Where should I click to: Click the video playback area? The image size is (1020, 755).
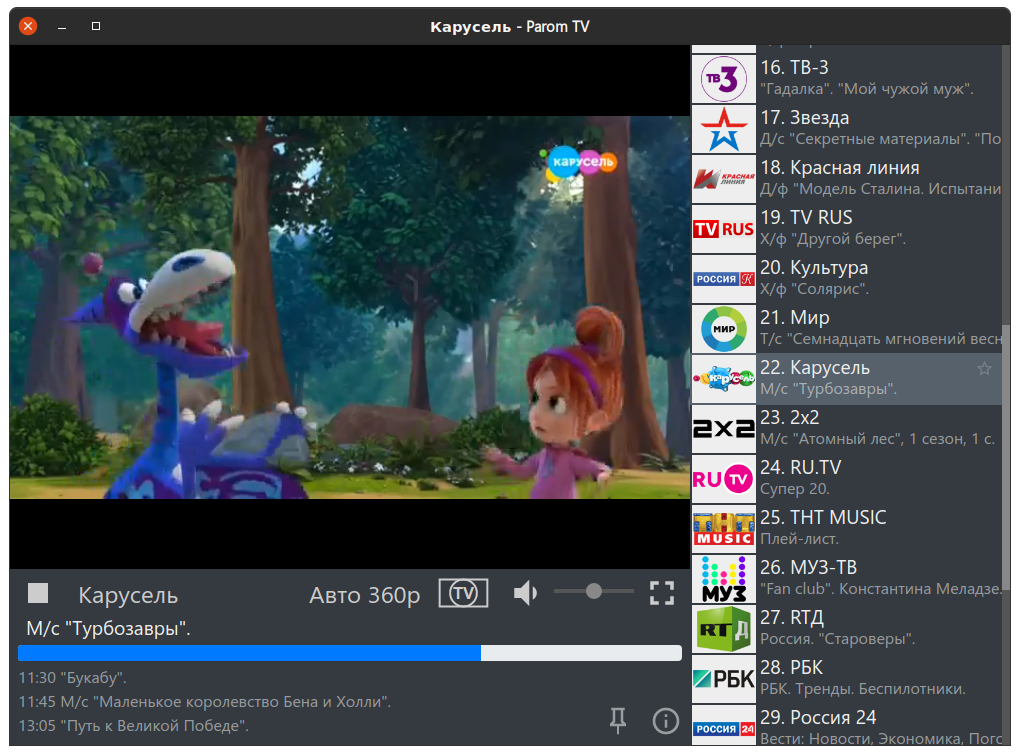350,307
